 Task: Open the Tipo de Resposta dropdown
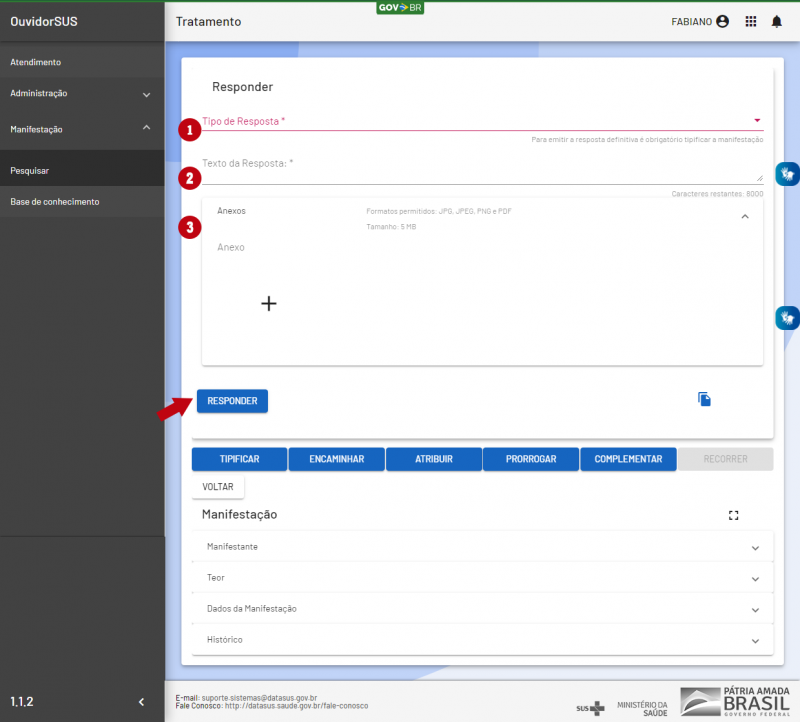[x=480, y=121]
